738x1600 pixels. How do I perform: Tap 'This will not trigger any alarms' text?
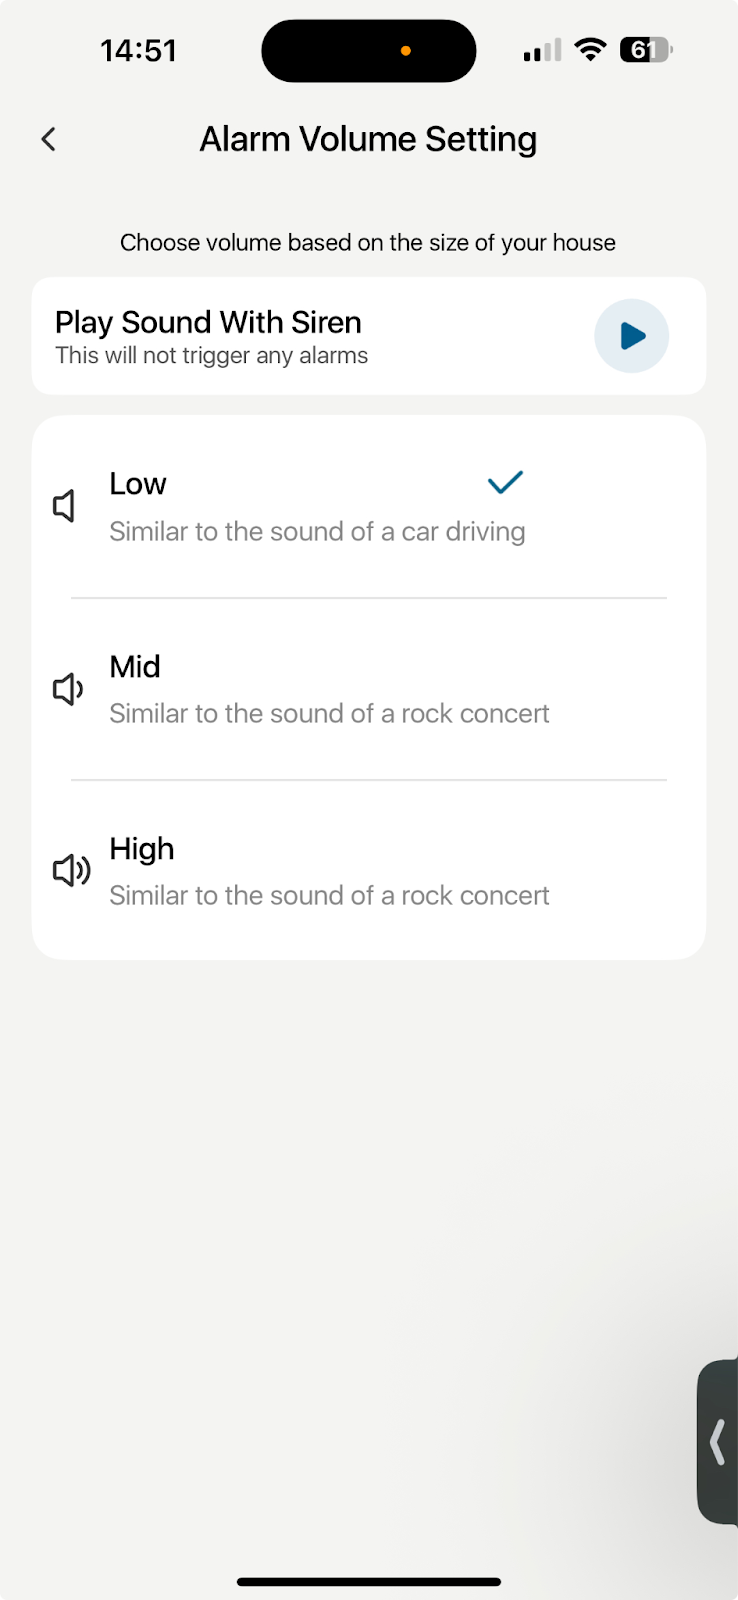212,356
